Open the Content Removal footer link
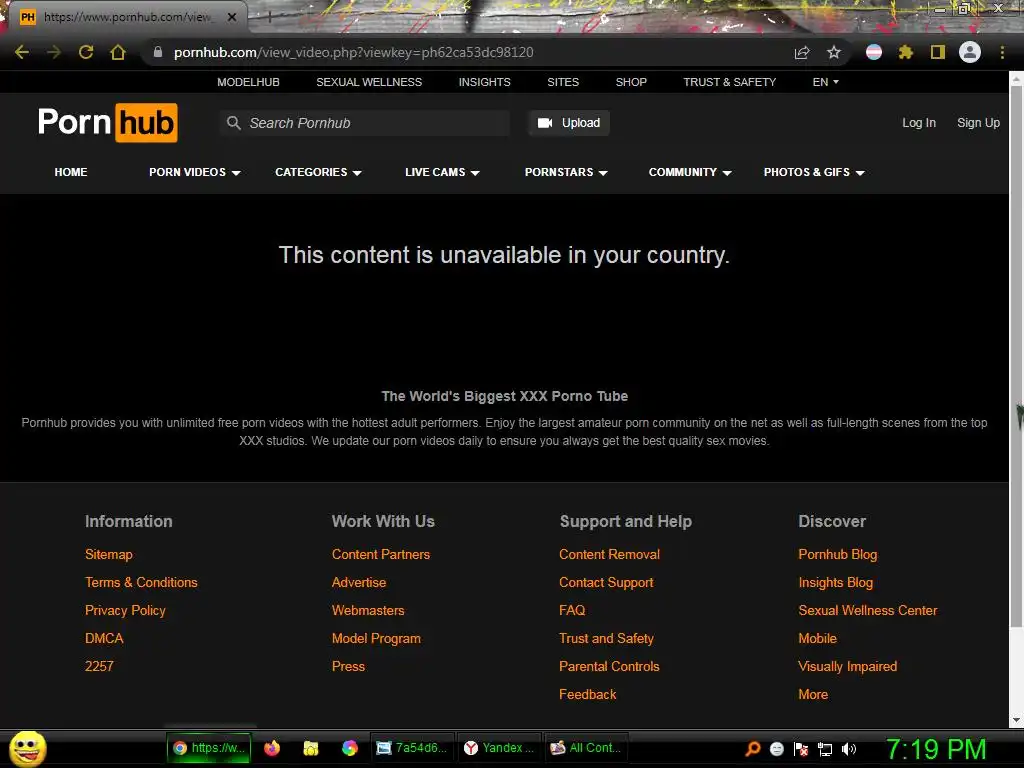The width and height of the screenshot is (1024, 768). (609, 554)
